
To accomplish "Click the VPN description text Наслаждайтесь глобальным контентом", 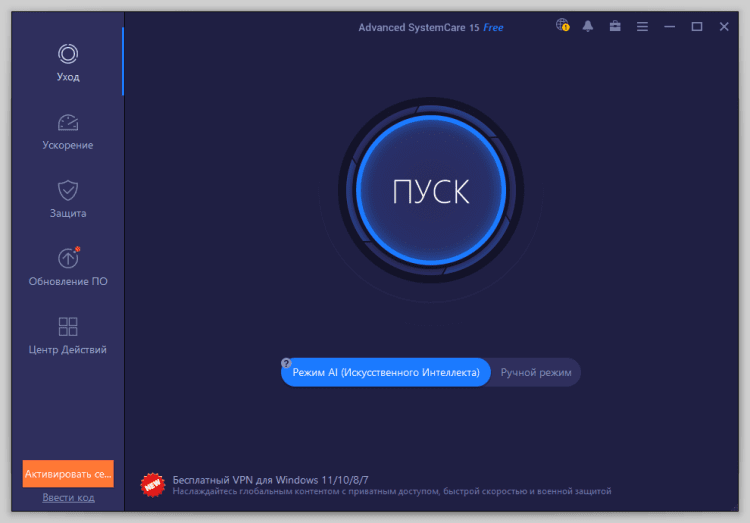I will (x=392, y=491).
